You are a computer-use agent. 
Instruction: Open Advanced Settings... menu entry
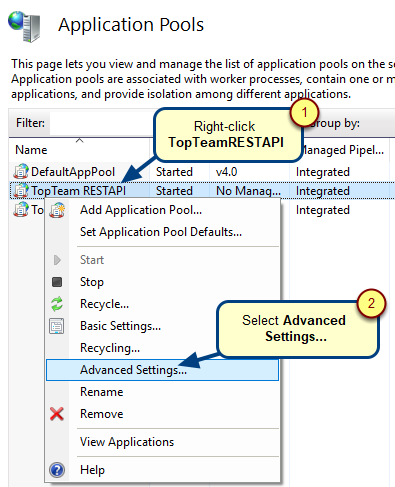tap(162, 370)
